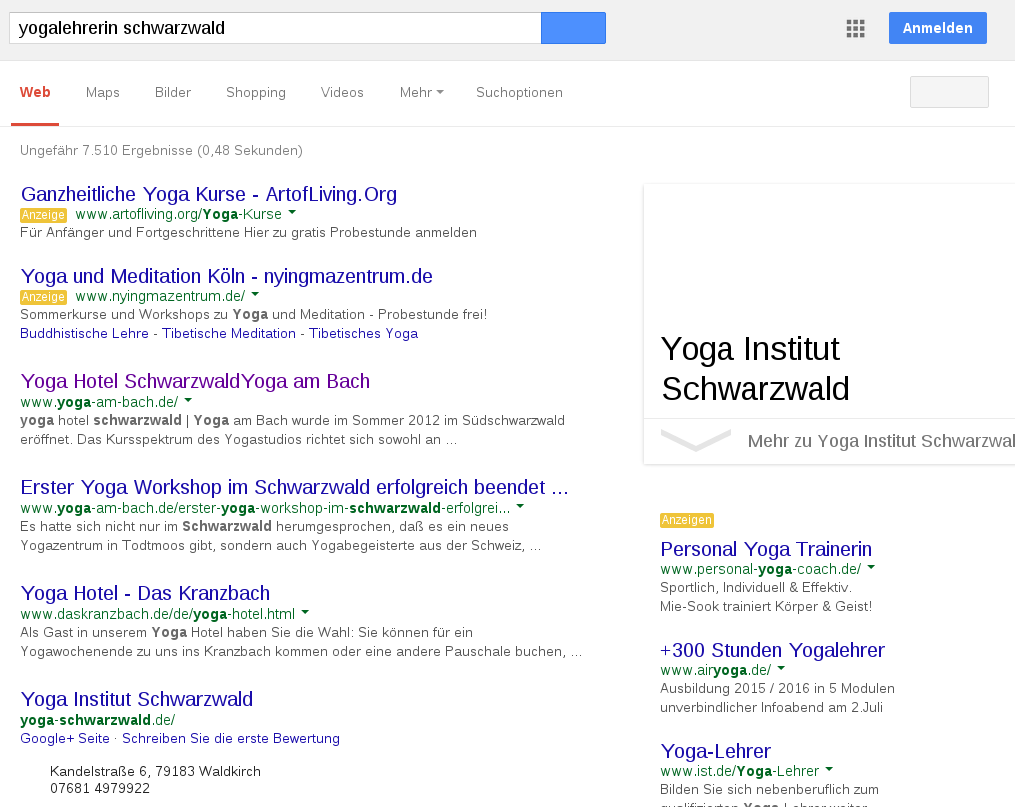Open the Buddhistische Lehre sitelink

pos(84,333)
